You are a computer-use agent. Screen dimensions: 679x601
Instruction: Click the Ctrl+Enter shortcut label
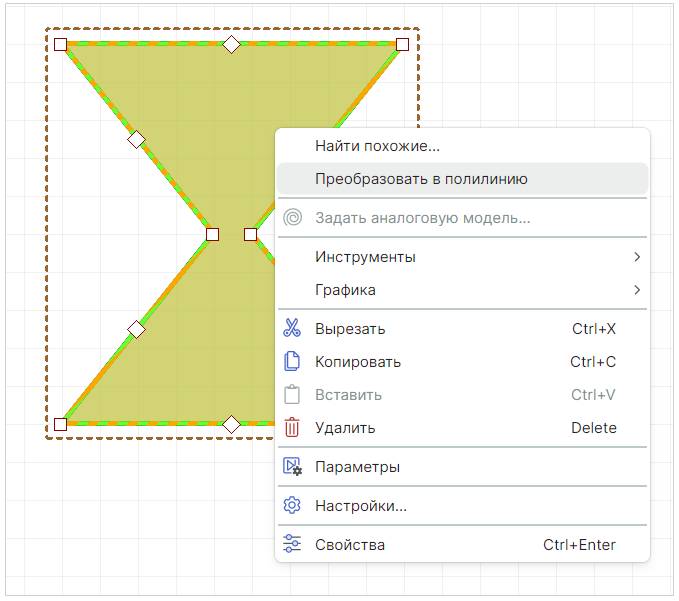point(579,545)
